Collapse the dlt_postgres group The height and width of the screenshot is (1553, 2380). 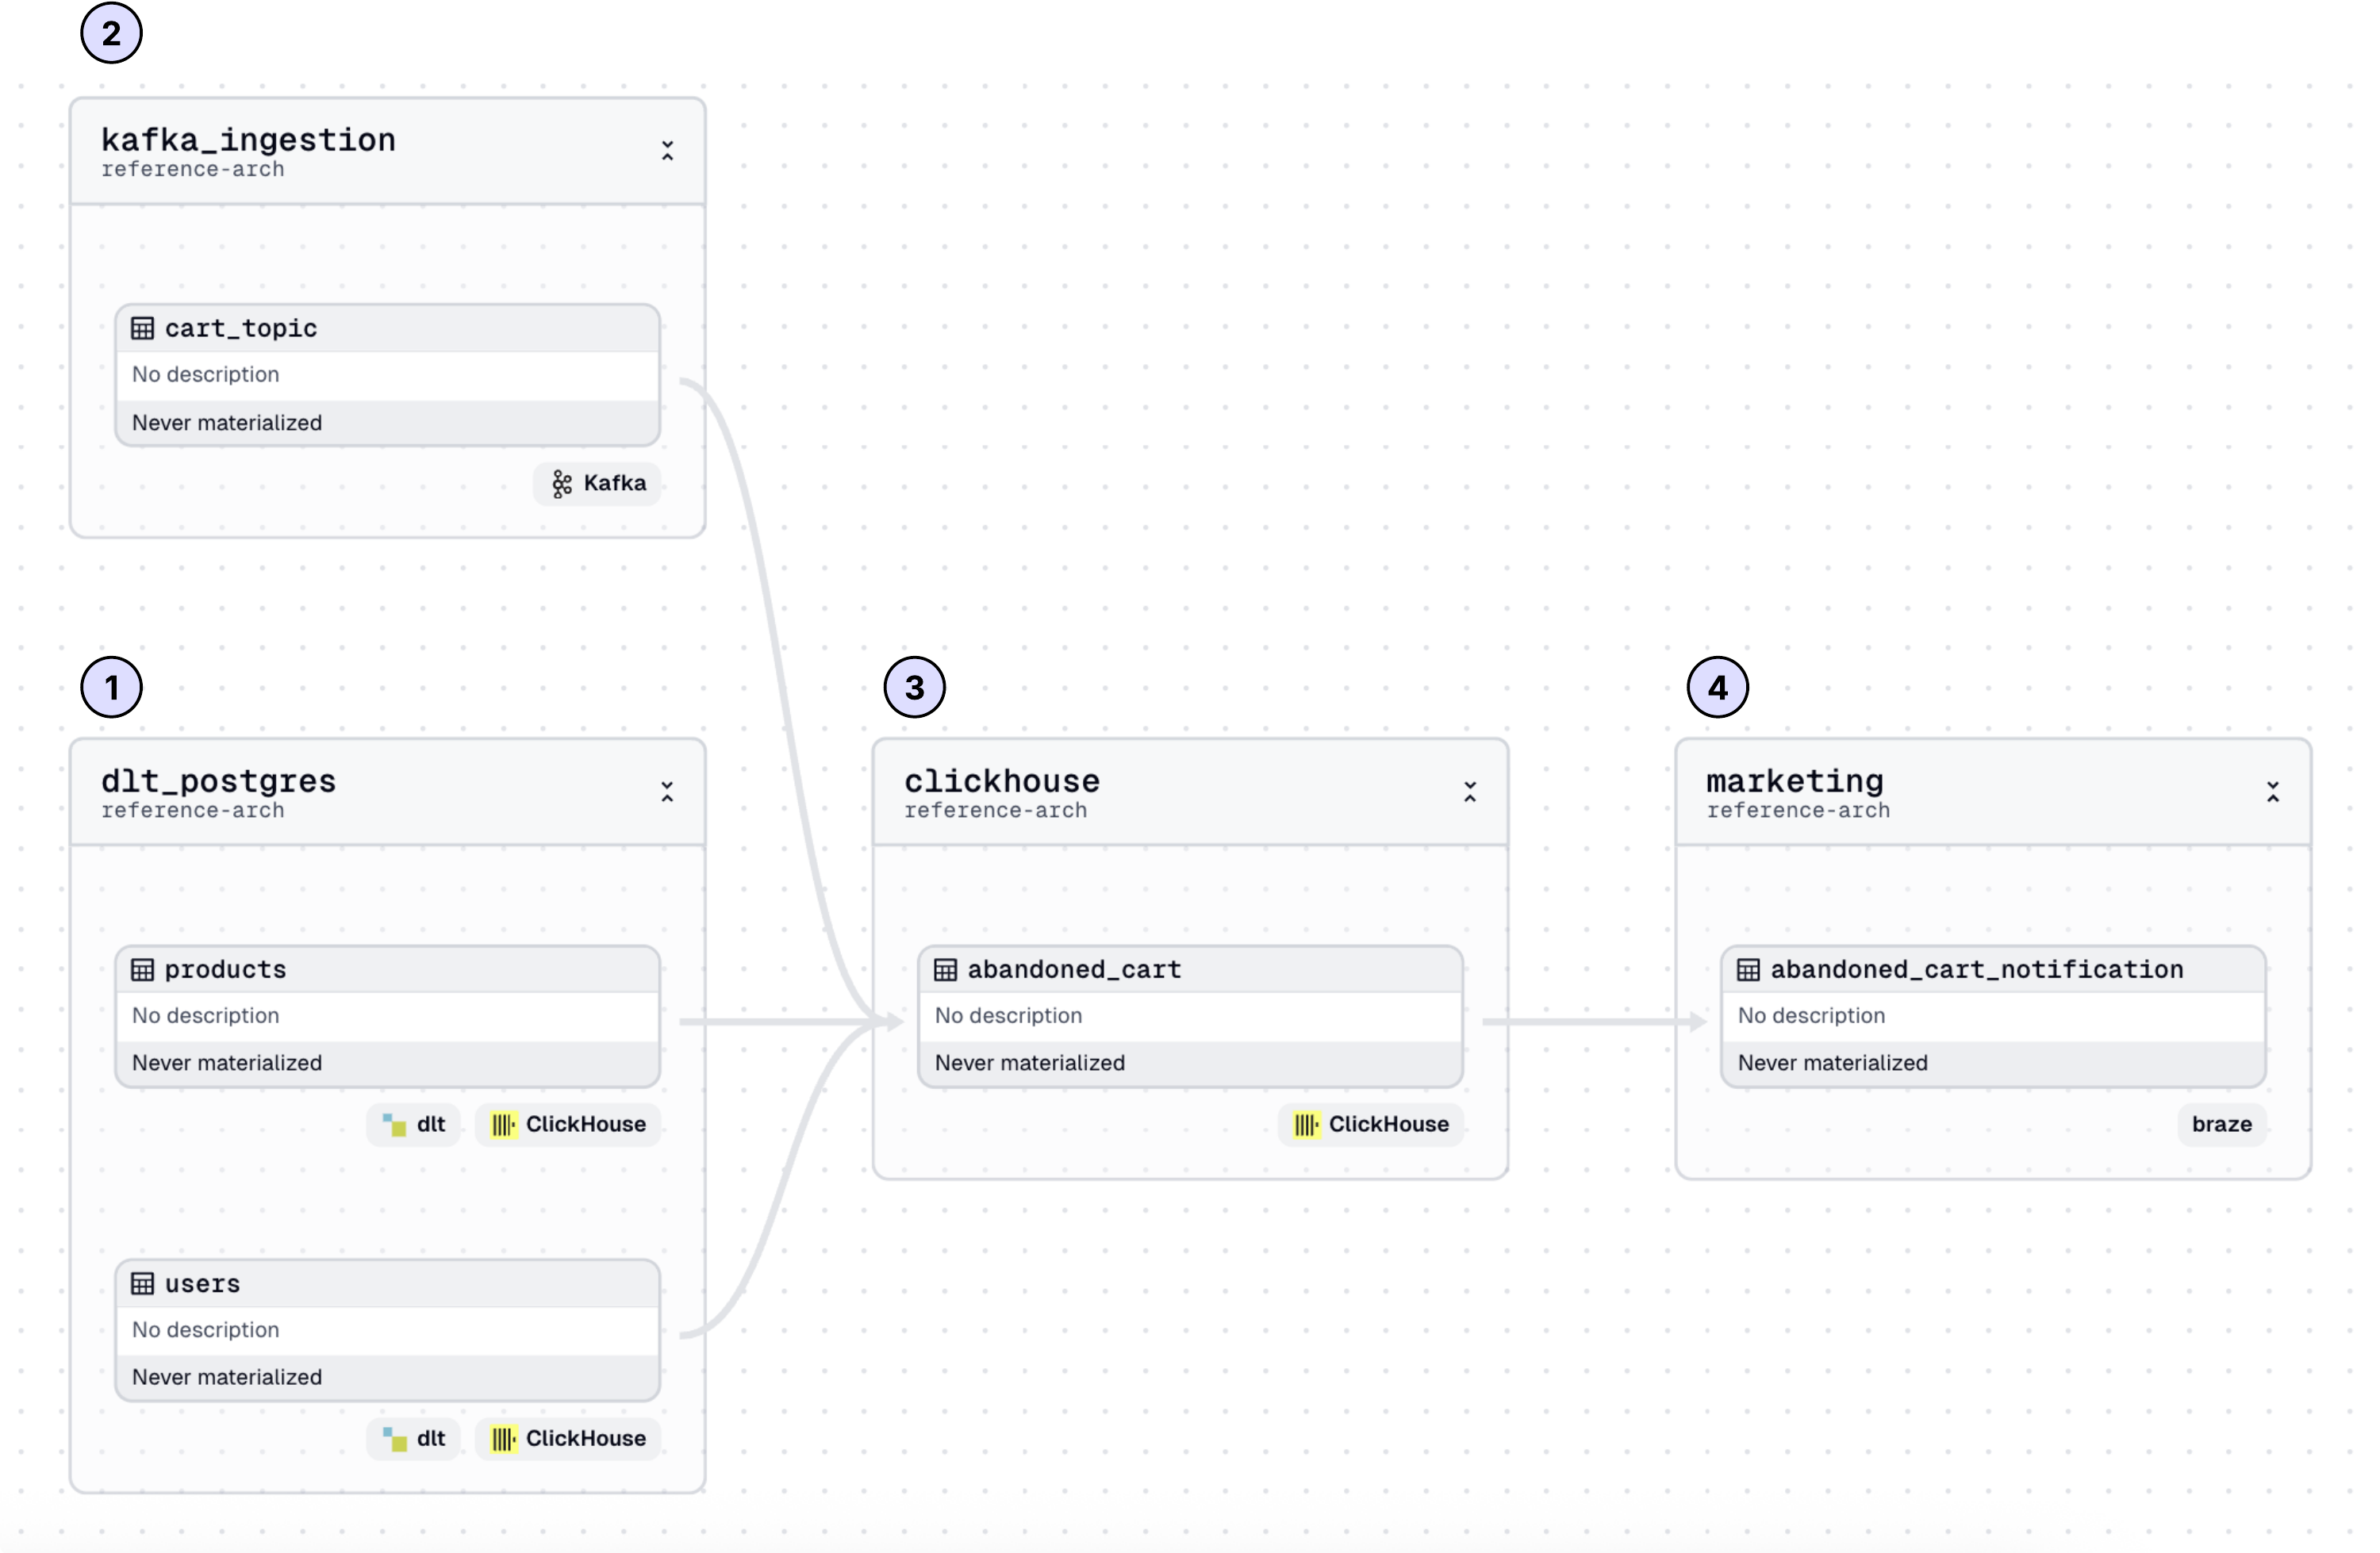(x=667, y=792)
